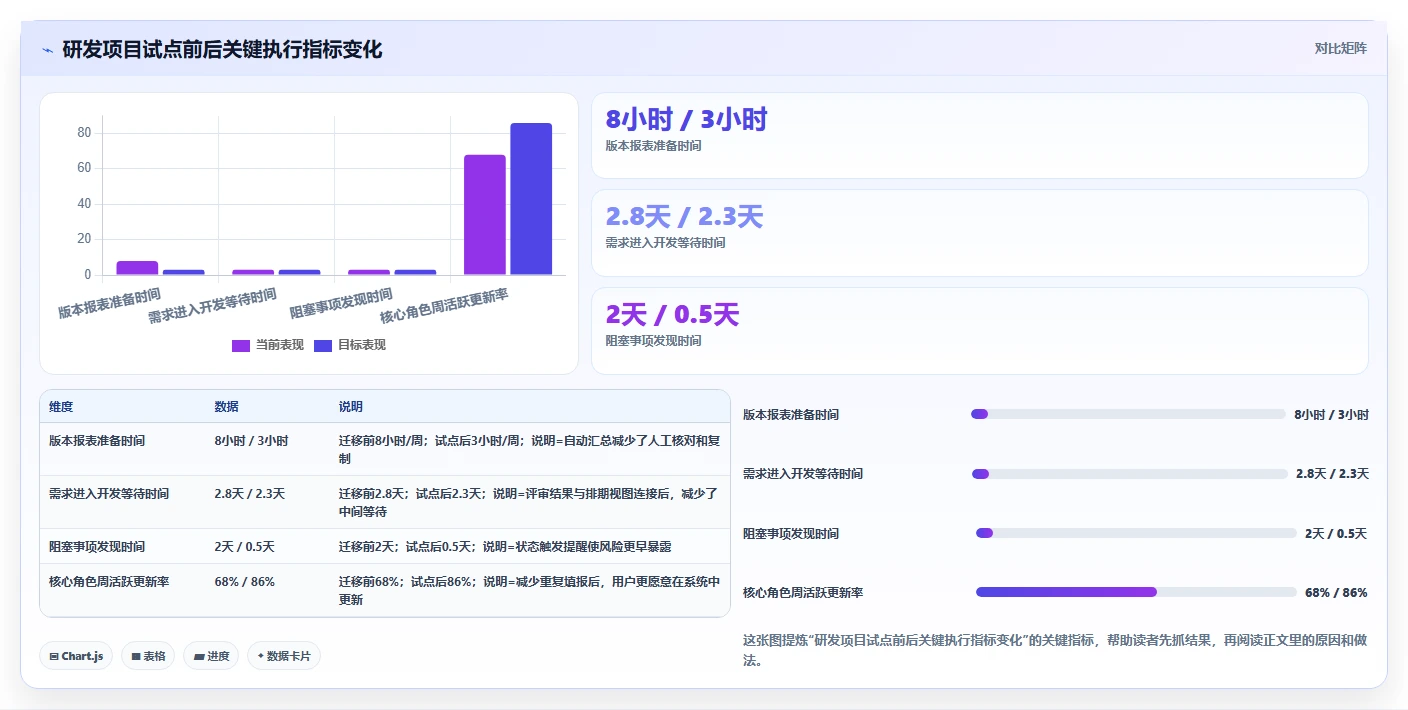Click the 版本报表准备时间 card caption

653,146
